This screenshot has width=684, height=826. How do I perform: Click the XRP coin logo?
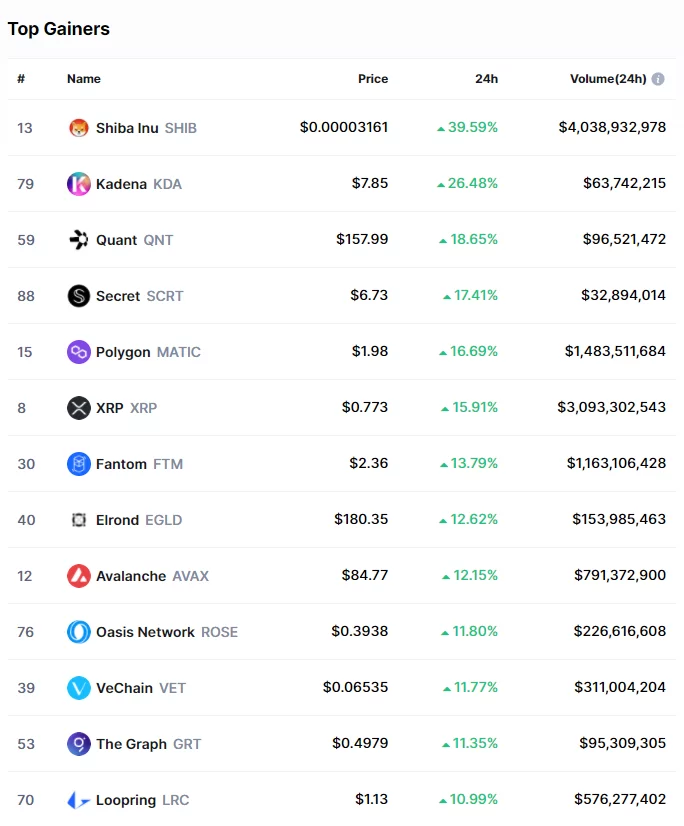[x=78, y=408]
